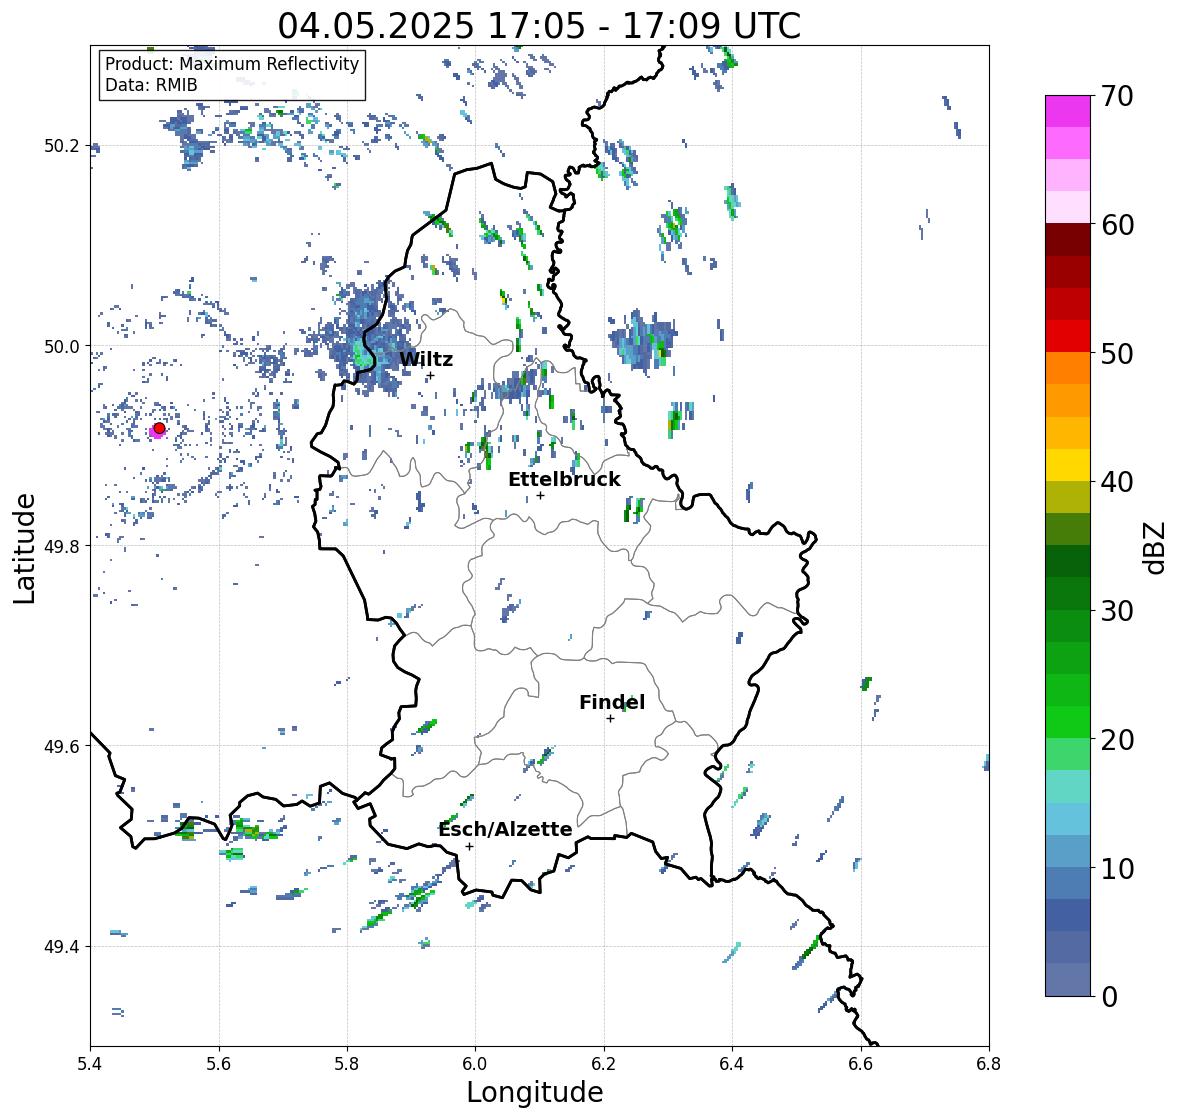1179x1117 pixels.
Task: Click the 0 value on the colorbar
Action: coord(1110,997)
